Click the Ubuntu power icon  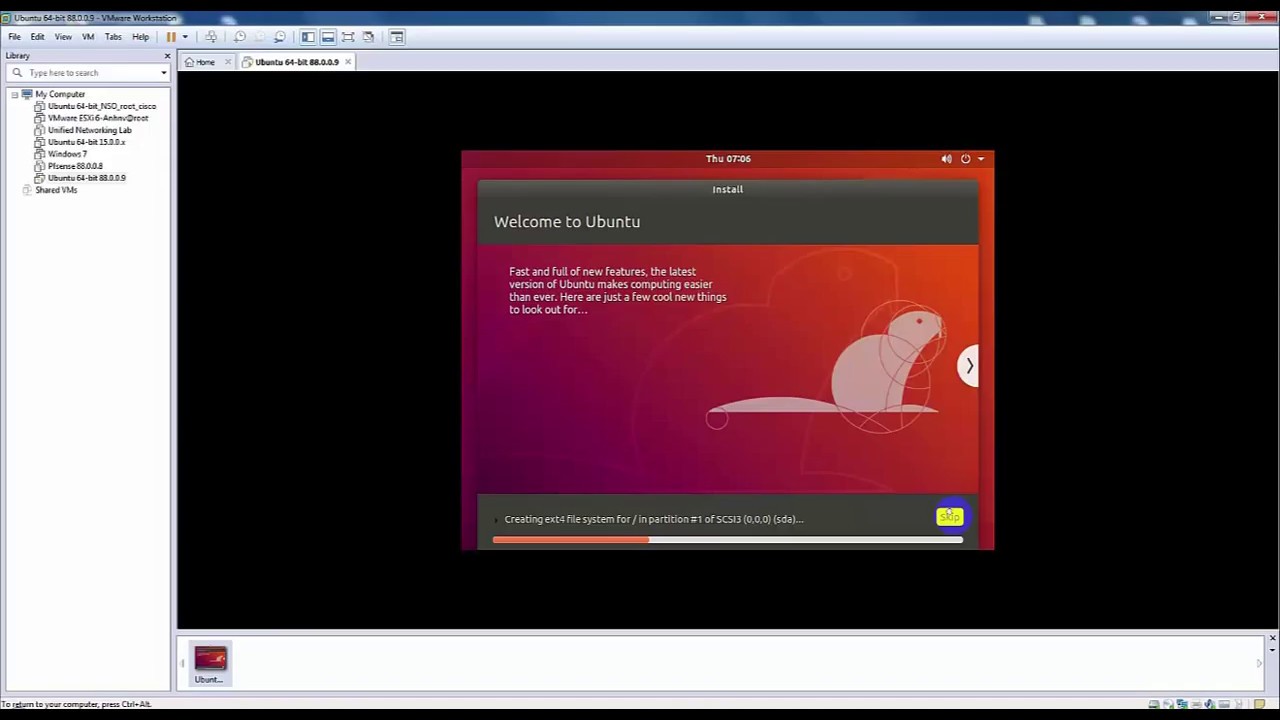(965, 159)
